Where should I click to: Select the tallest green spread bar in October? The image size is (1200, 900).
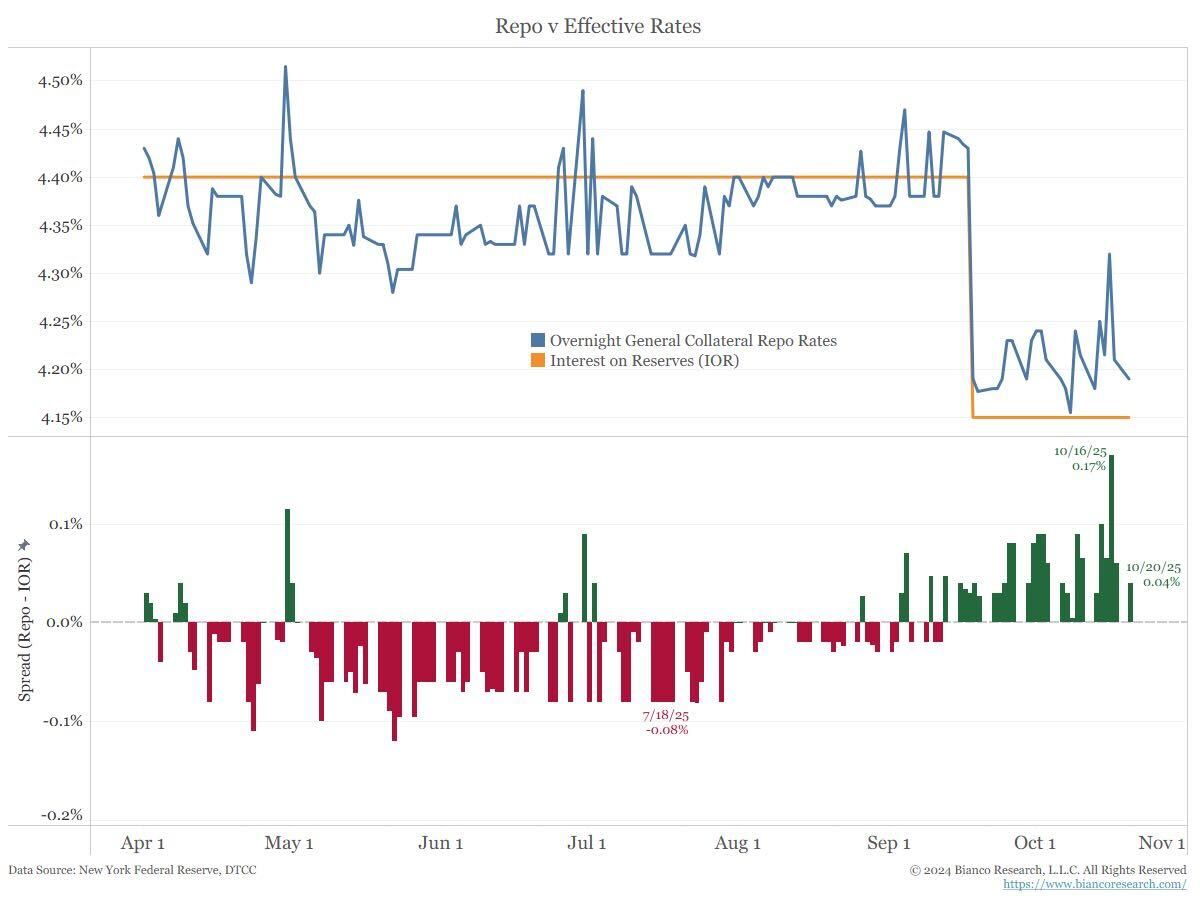(x=1111, y=538)
